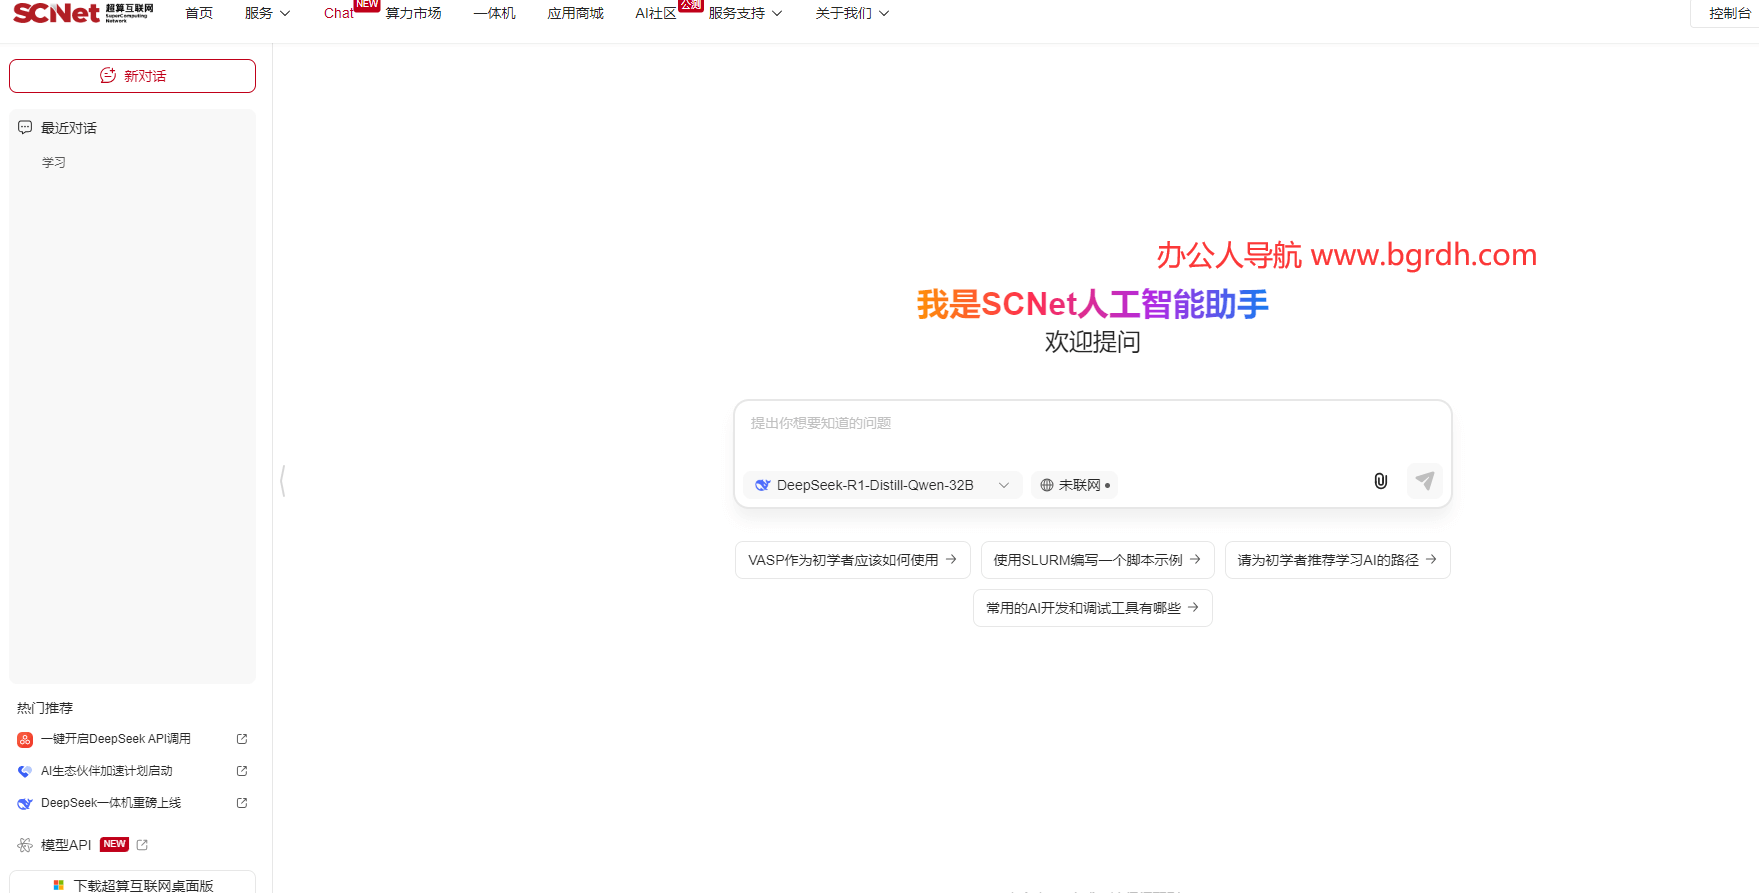This screenshot has height=893, width=1759.
Task: Click the 欢迎提问 text
Action: [1092, 342]
